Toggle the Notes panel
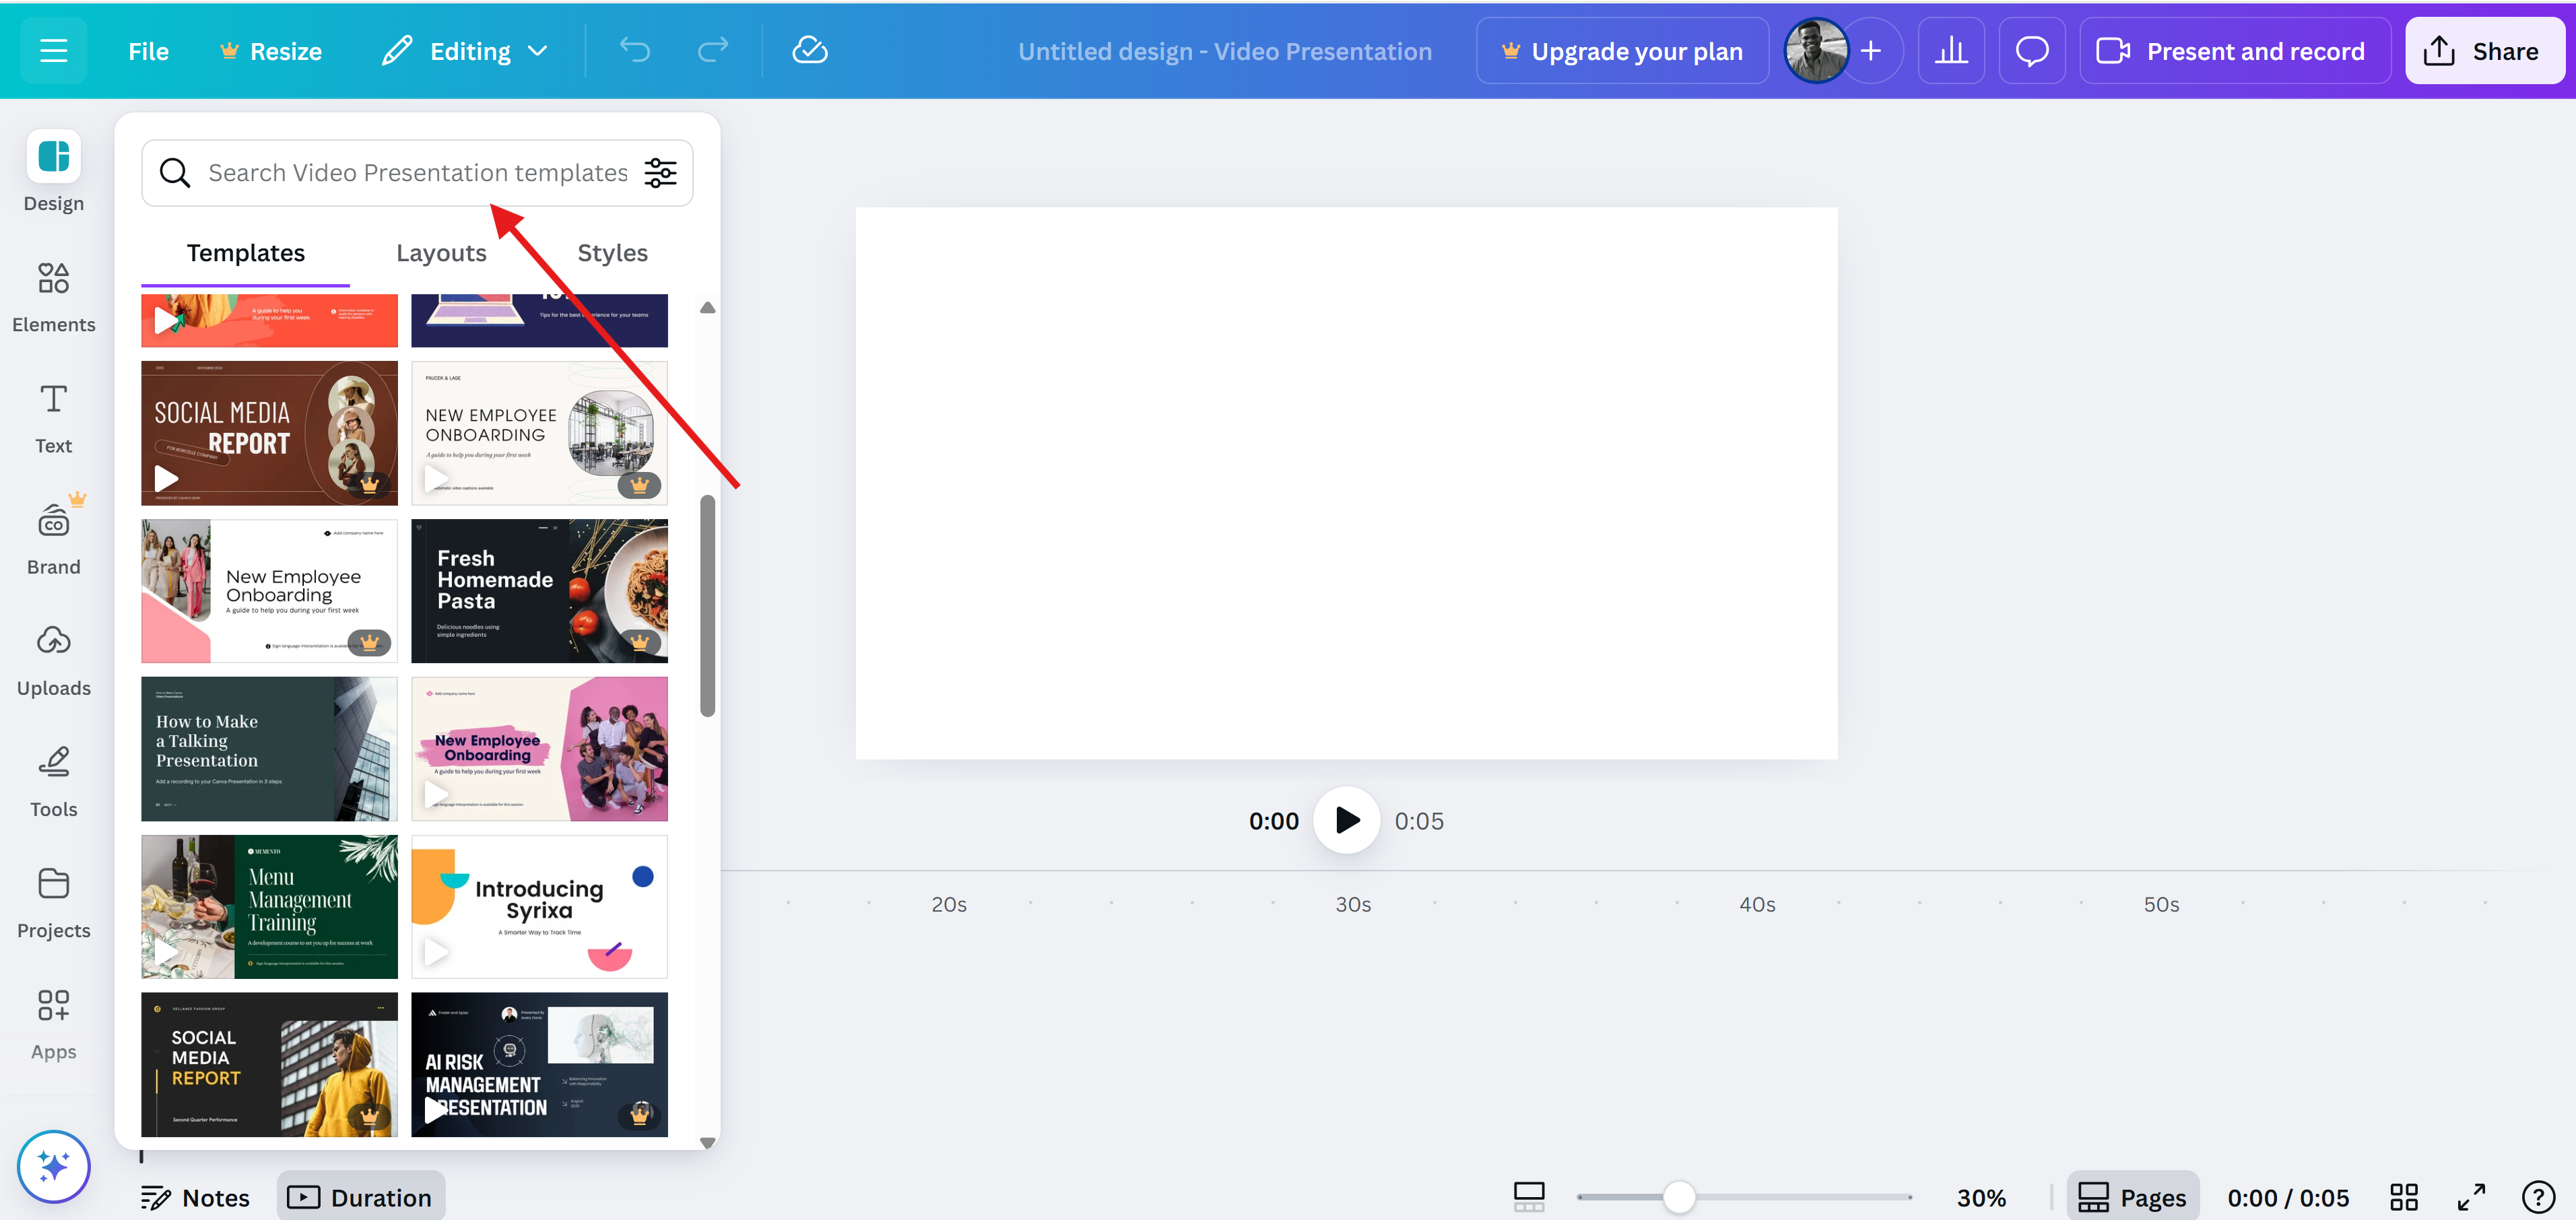2576x1220 pixels. (195, 1196)
